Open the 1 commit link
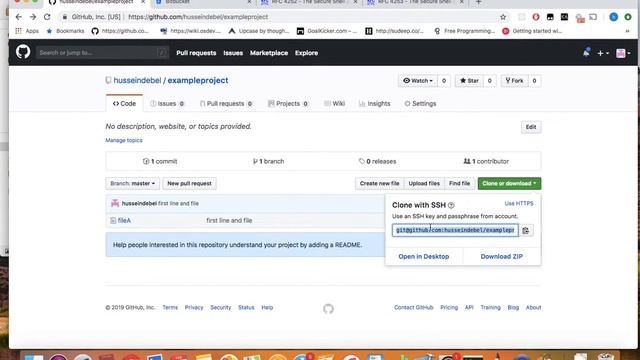The height and width of the screenshot is (360, 640). [160, 162]
